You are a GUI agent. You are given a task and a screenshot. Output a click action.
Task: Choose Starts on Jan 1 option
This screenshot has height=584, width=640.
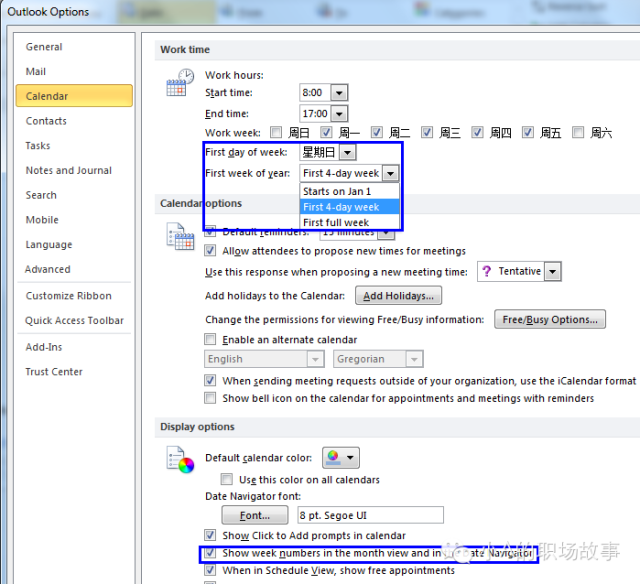(350, 191)
